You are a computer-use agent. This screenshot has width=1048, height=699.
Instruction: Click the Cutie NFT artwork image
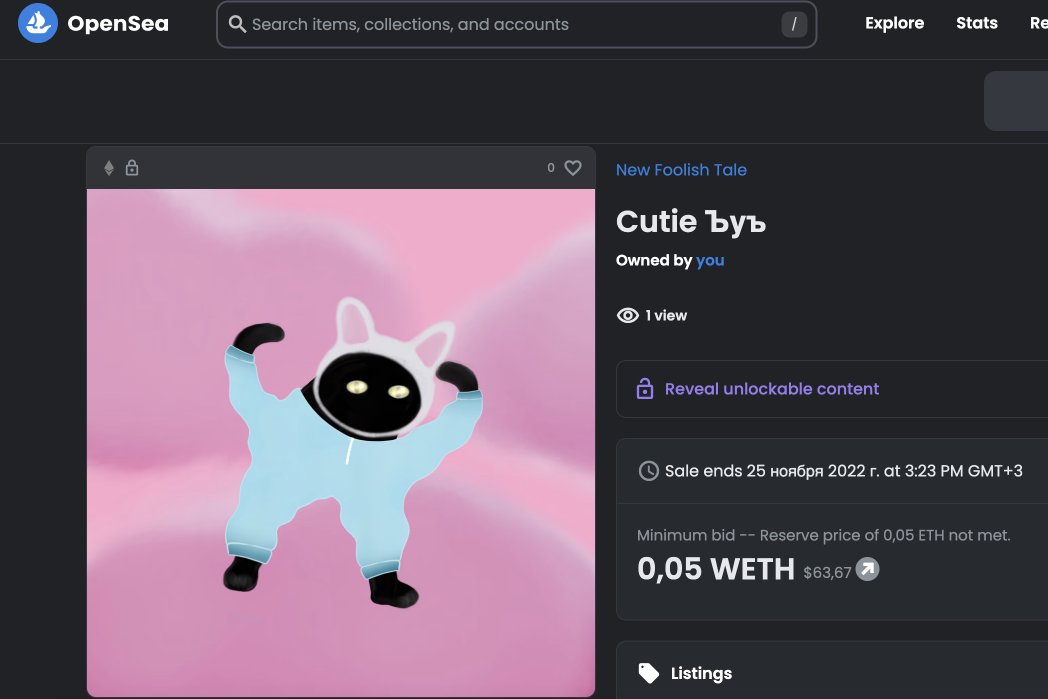341,440
